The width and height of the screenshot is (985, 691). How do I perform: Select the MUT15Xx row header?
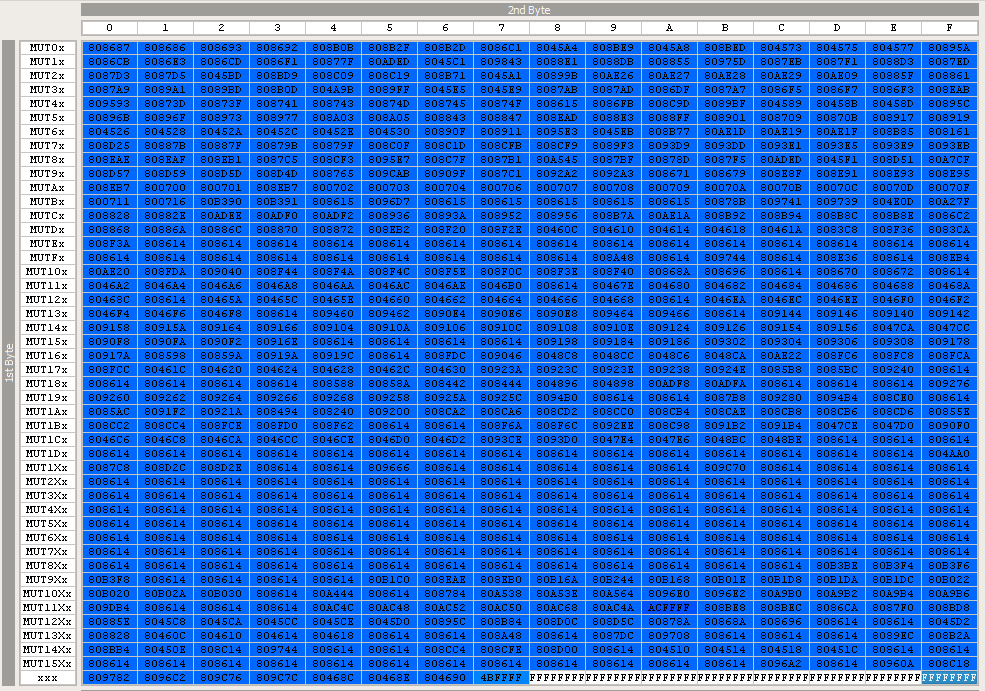pos(47,663)
